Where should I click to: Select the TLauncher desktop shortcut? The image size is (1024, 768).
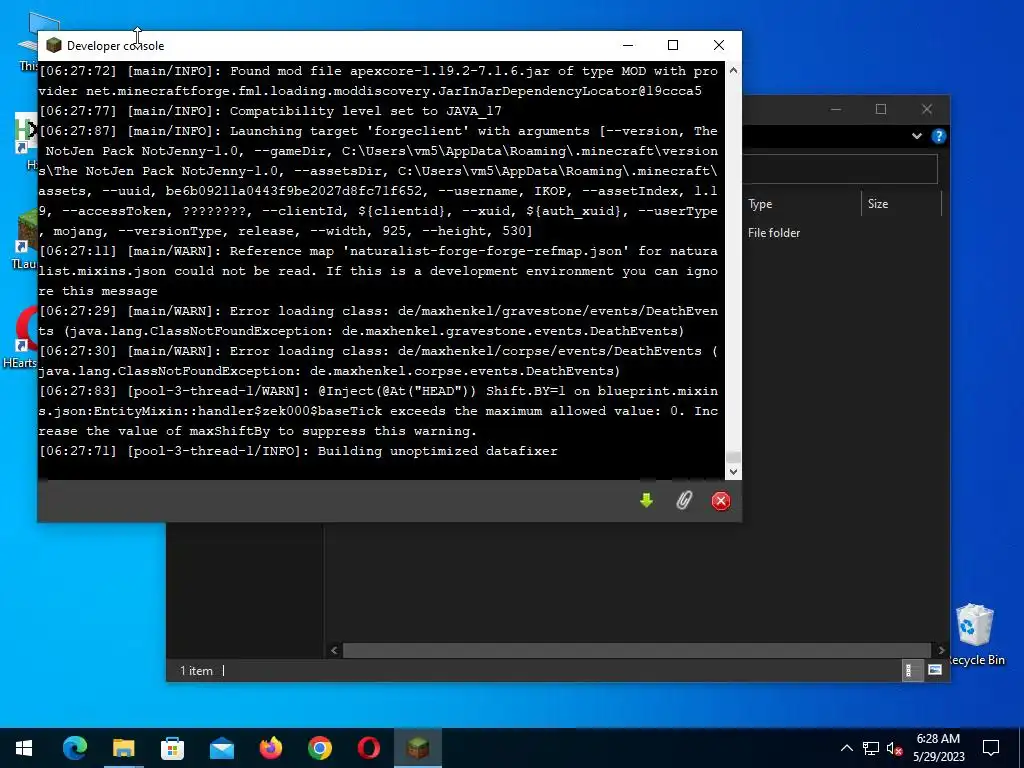25,240
